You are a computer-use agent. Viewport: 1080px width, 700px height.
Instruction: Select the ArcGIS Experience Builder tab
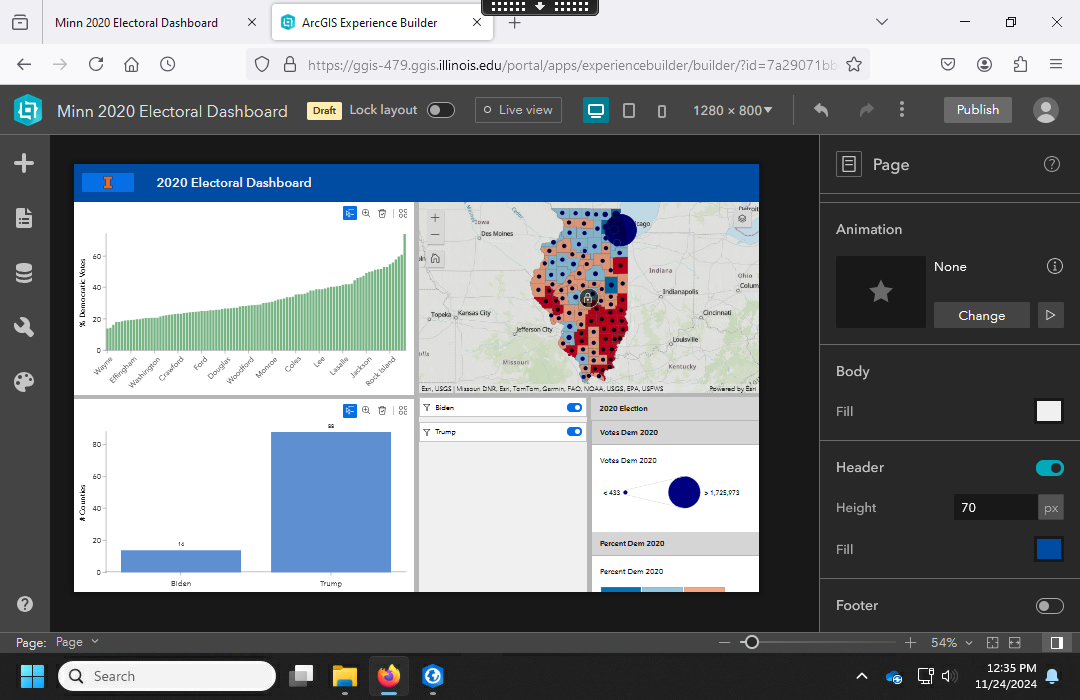tap(372, 22)
